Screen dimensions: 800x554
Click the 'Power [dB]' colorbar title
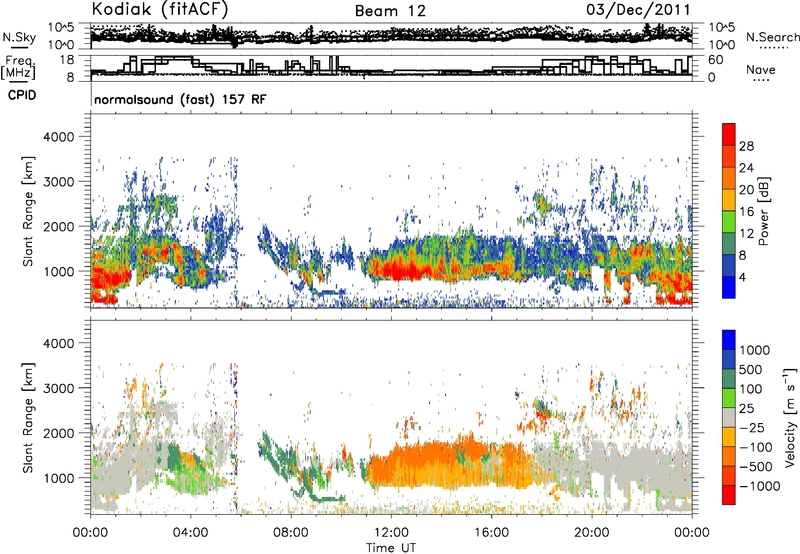(763, 211)
